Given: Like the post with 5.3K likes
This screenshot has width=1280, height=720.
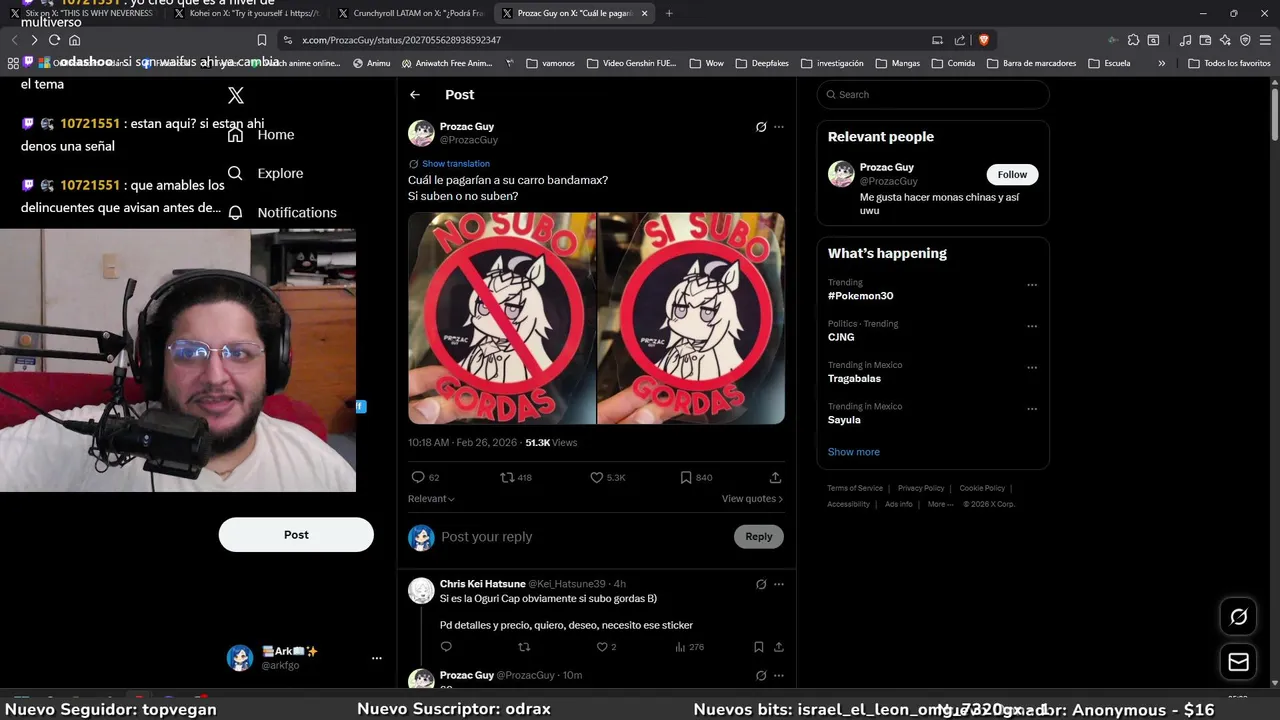Looking at the screenshot, I should click(597, 477).
